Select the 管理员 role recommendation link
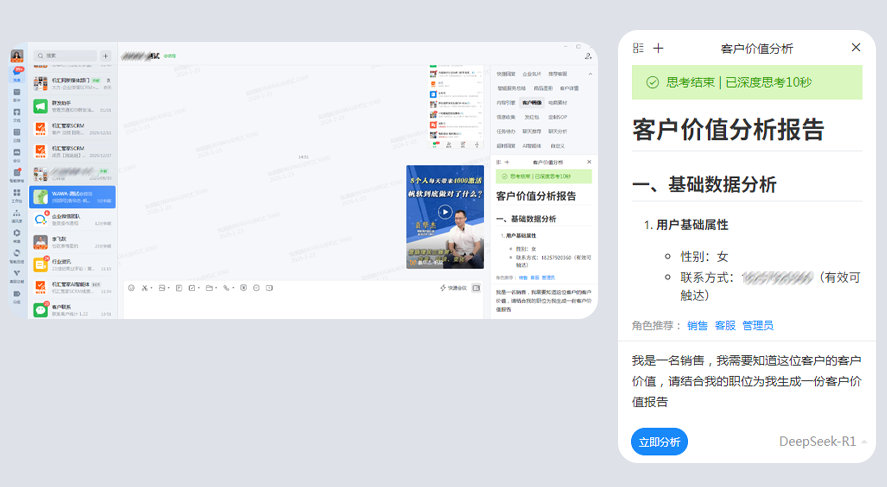Screen dimensions: 887x487 (x=757, y=326)
